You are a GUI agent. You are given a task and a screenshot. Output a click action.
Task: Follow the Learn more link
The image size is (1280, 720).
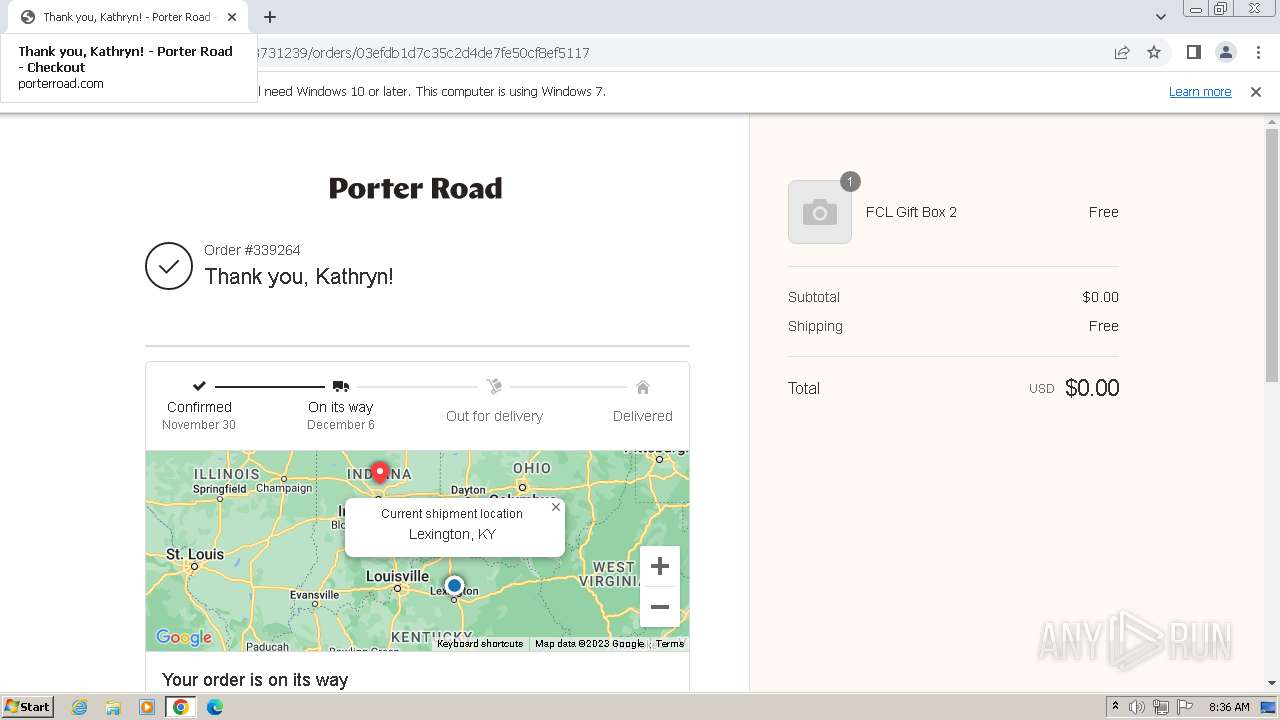click(x=1200, y=91)
